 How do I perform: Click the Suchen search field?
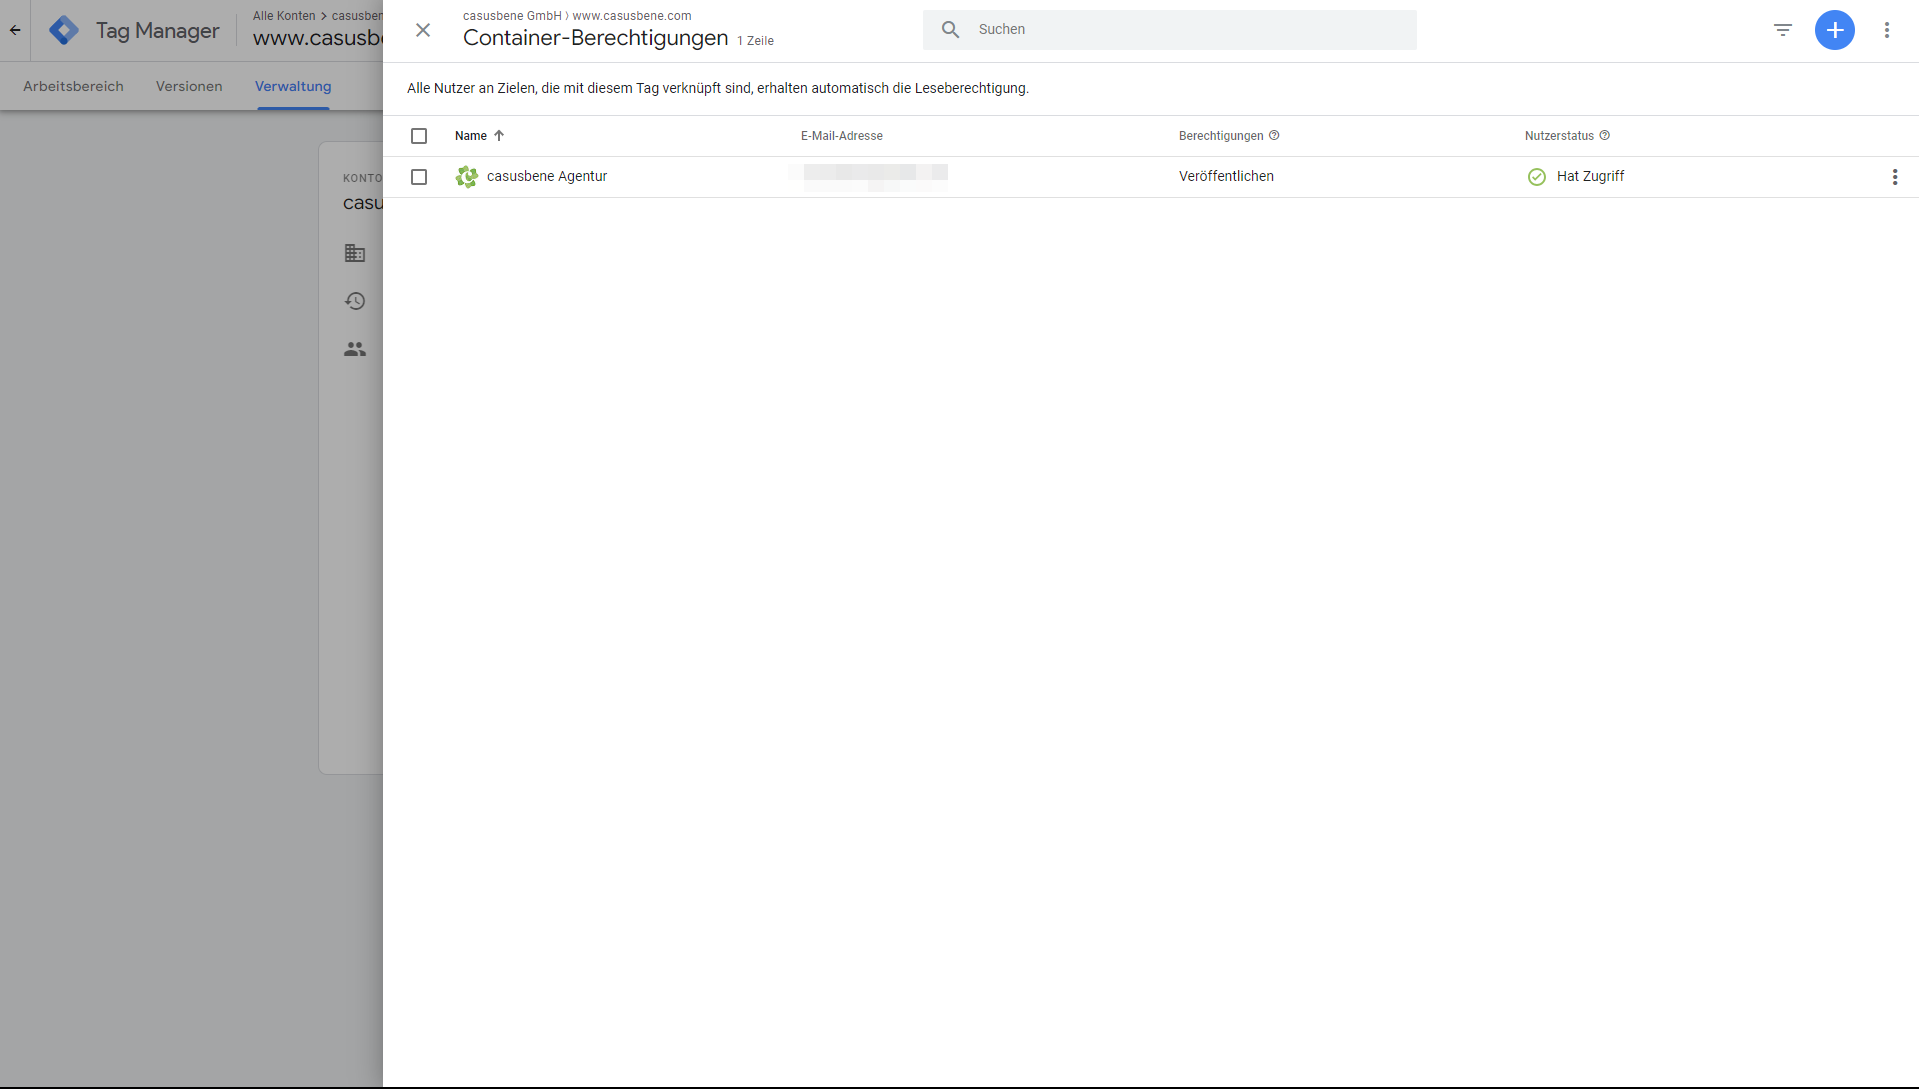tap(1169, 30)
